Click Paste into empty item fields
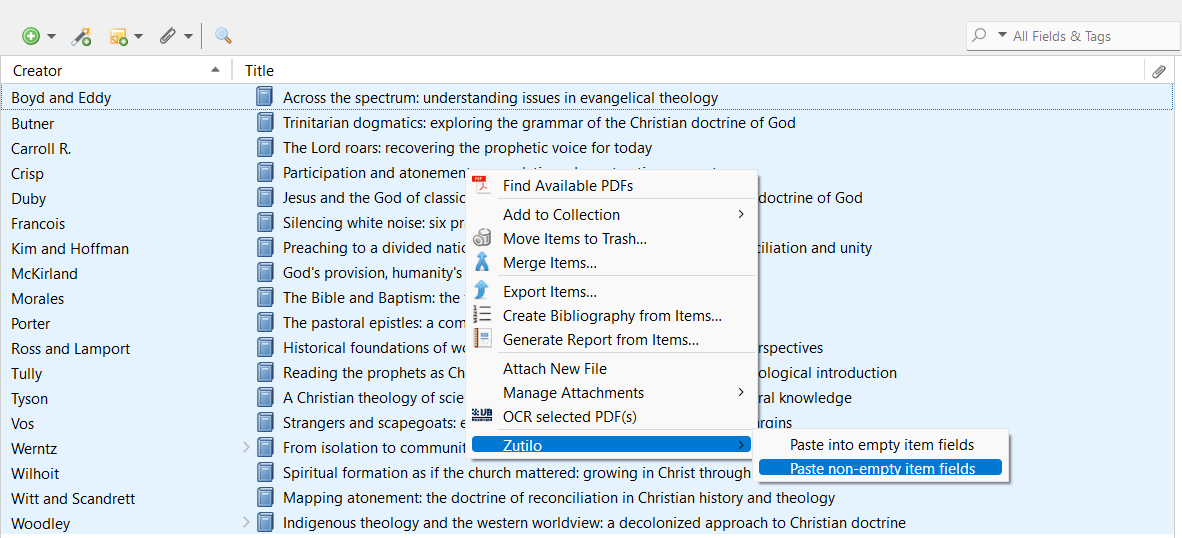The image size is (1182, 538). pyautogui.click(x=881, y=444)
